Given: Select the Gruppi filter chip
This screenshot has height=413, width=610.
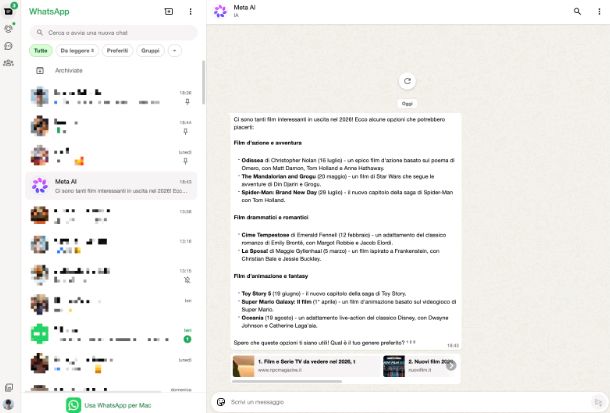Looking at the screenshot, I should (x=150, y=51).
